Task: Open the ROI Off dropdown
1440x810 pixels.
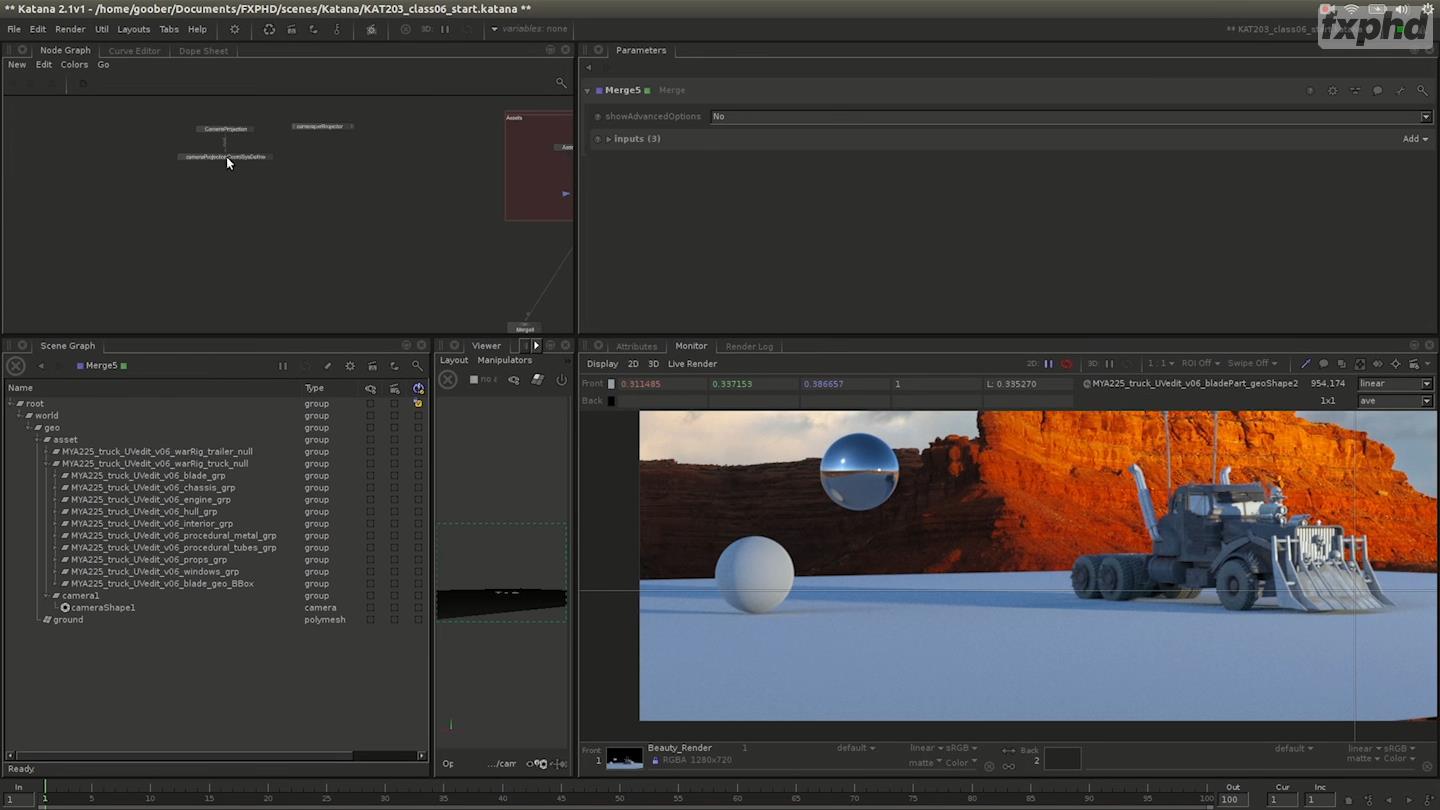Action: point(1200,364)
